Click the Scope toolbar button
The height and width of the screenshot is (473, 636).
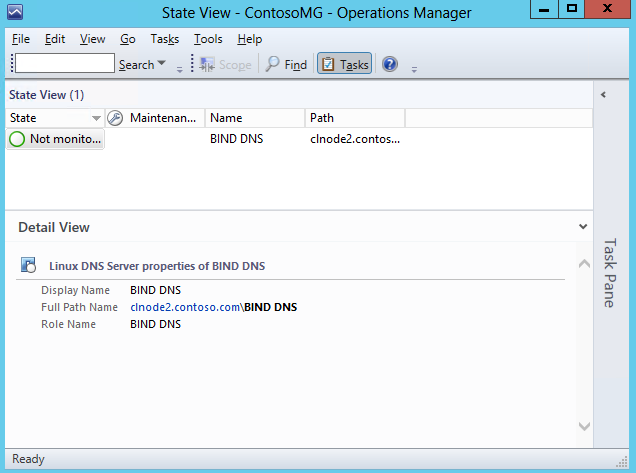225,64
